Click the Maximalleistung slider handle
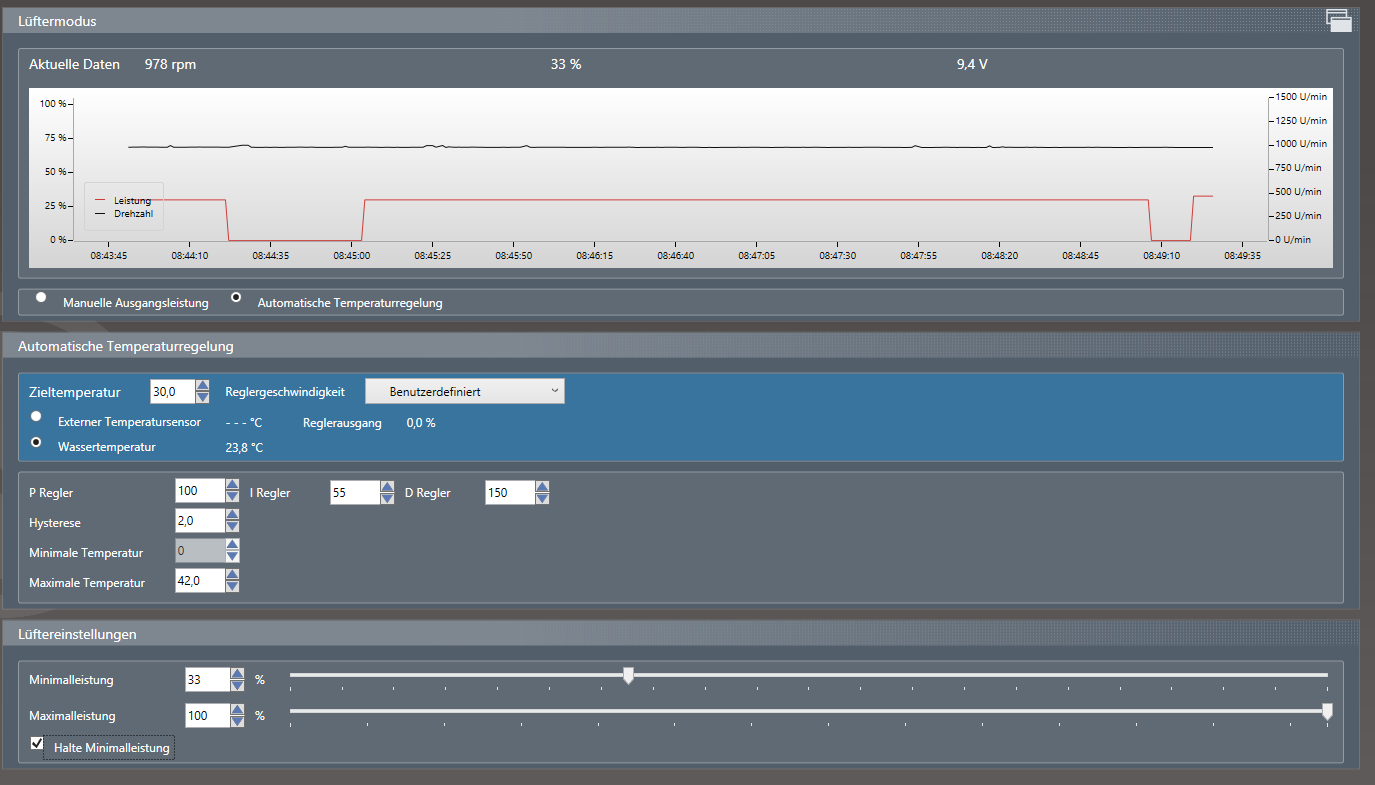The image size is (1375, 785). click(x=1327, y=712)
